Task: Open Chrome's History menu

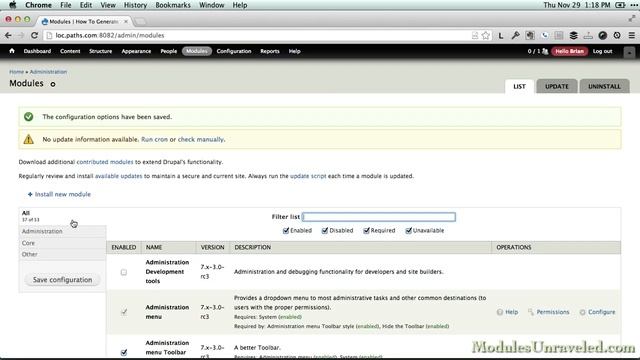Action: pos(135,5)
